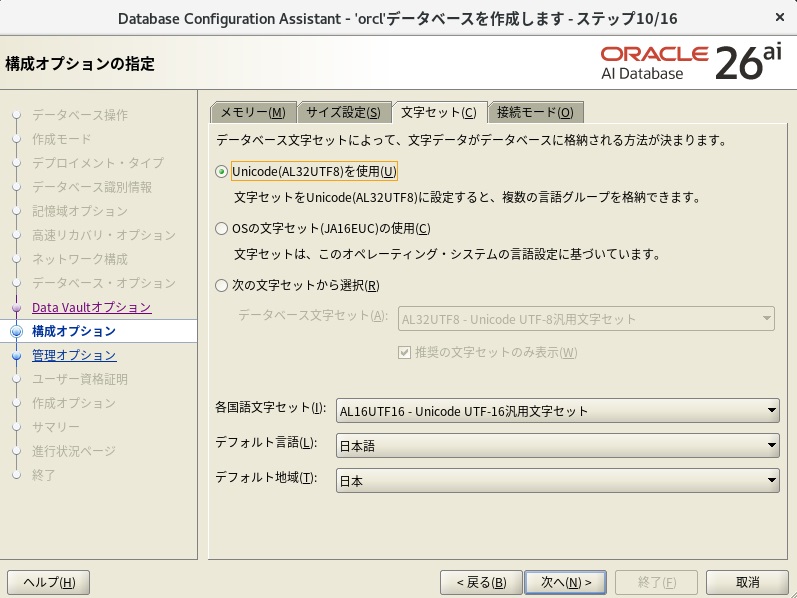Open the Data Vaultオプション step link
The image size is (797, 598).
(x=91, y=307)
